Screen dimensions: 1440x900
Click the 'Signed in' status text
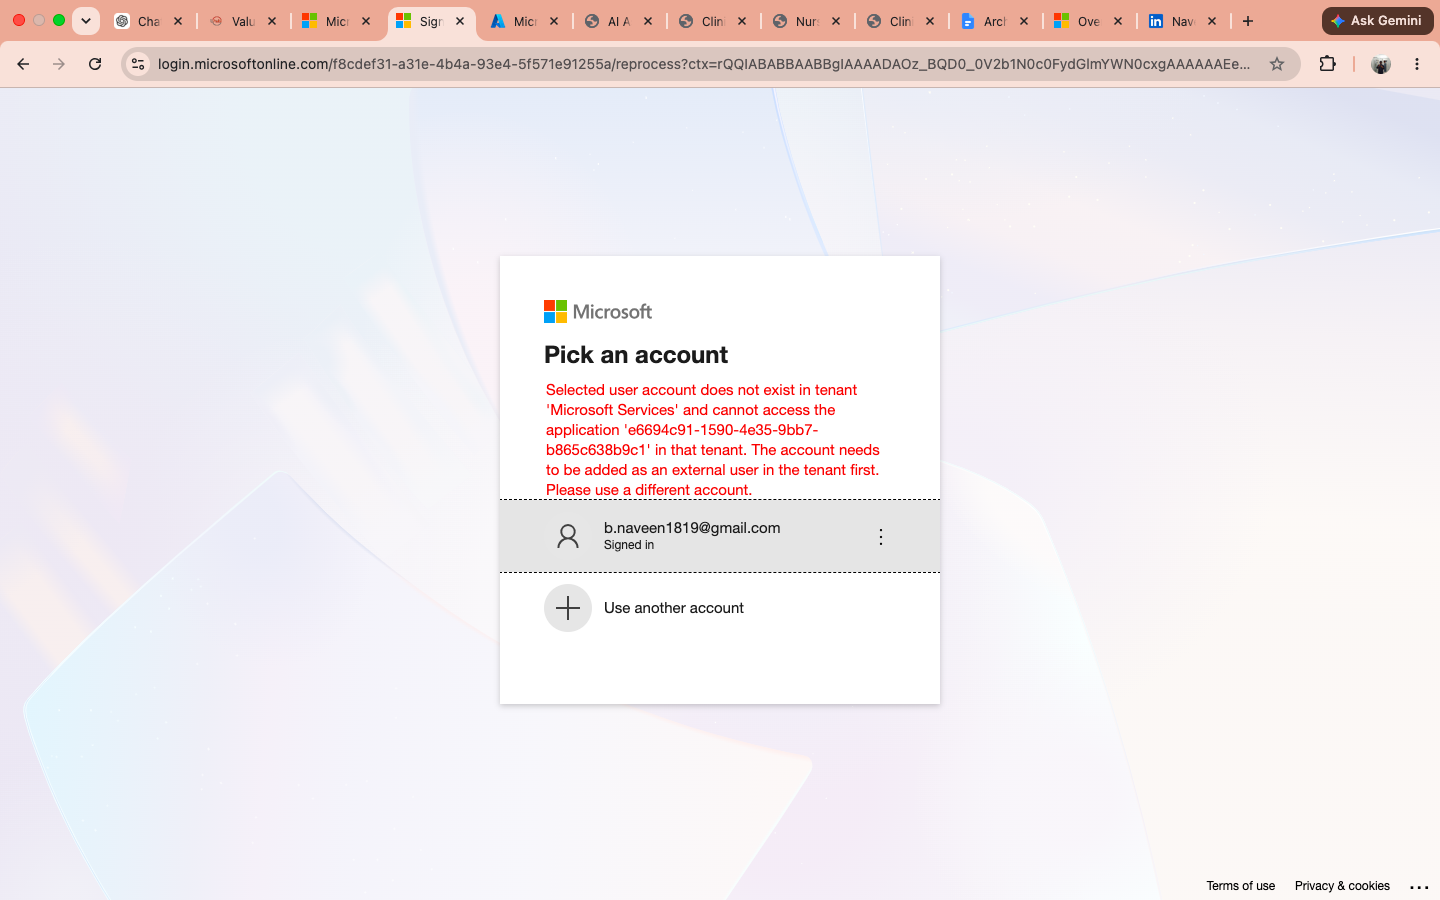[x=629, y=545]
